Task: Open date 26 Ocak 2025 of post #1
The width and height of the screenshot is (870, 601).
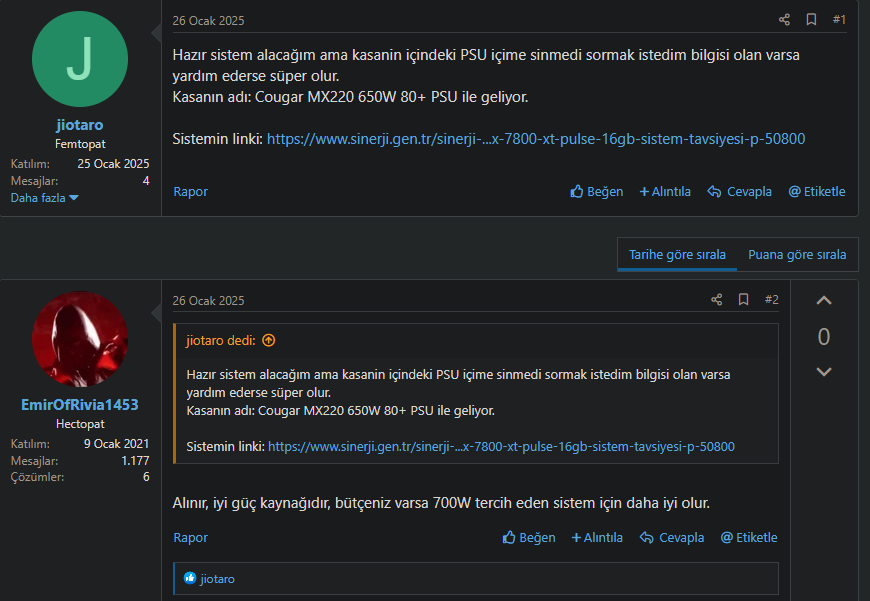Action: pyautogui.click(x=208, y=21)
